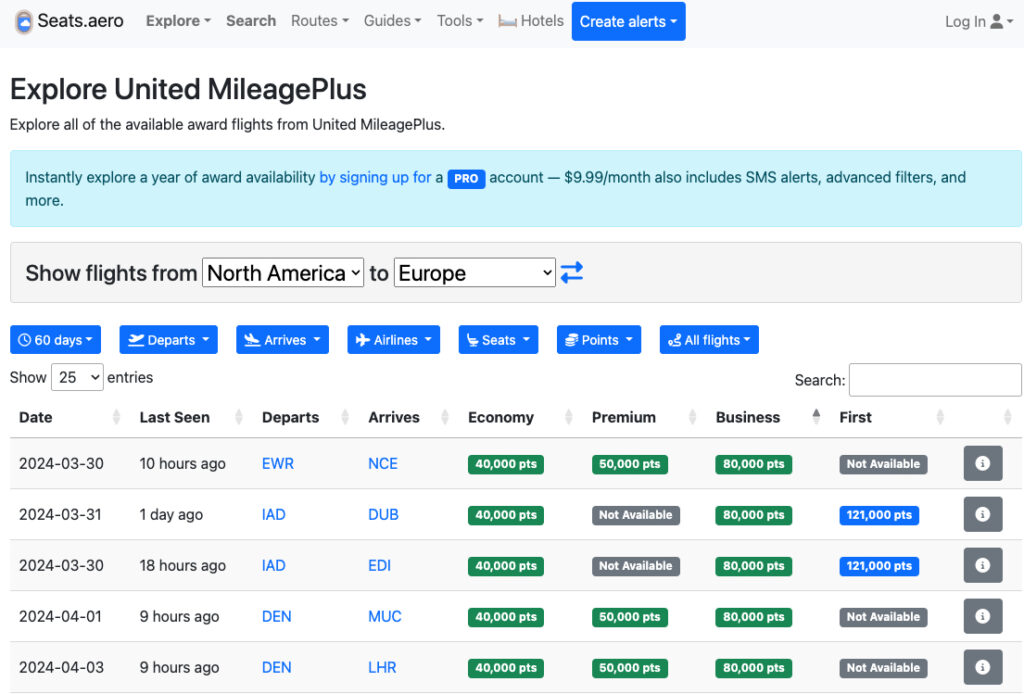Click the Seats.aero logo icon

[22, 20]
